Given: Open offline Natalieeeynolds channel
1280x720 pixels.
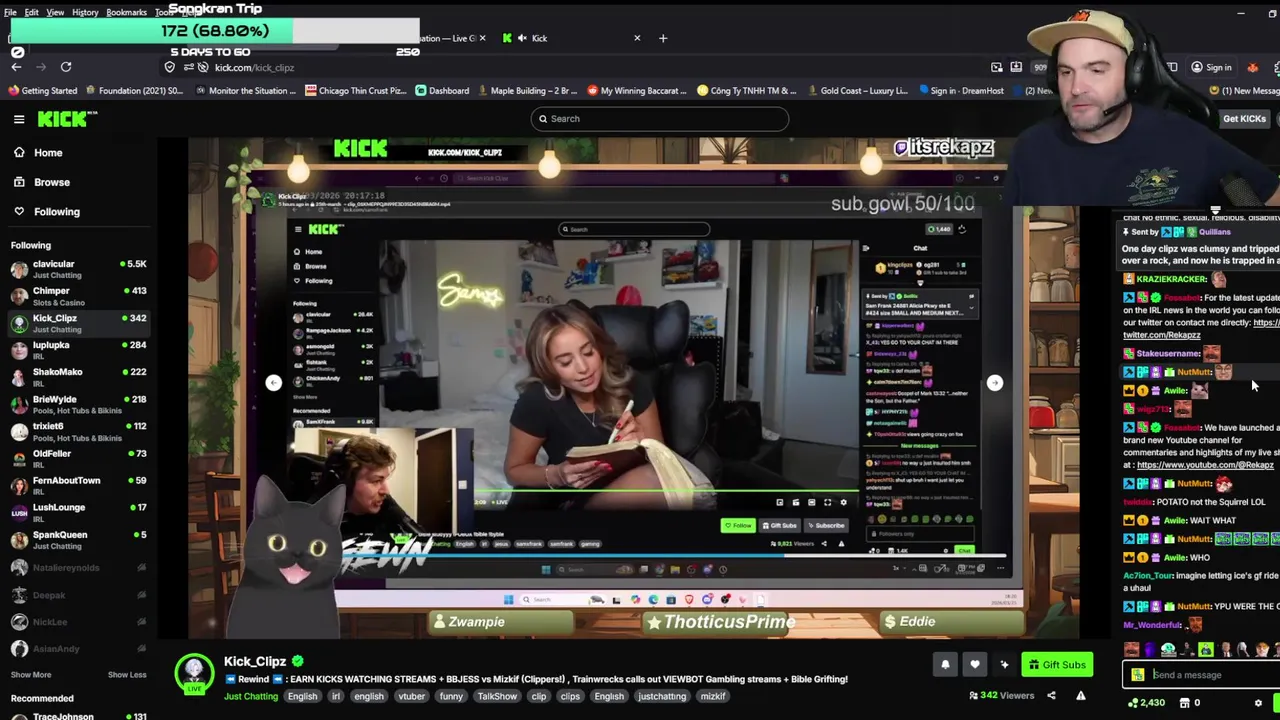Looking at the screenshot, I should [x=78, y=568].
